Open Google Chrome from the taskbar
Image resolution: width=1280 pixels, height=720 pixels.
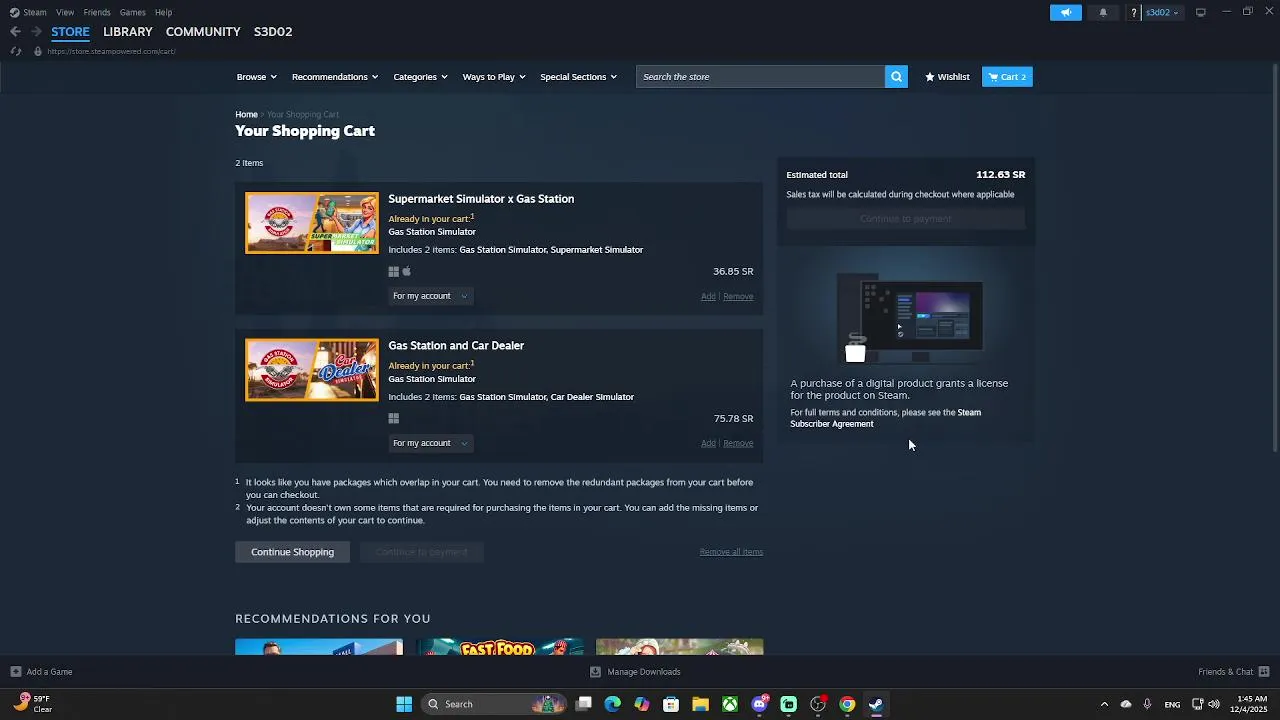coord(847,704)
